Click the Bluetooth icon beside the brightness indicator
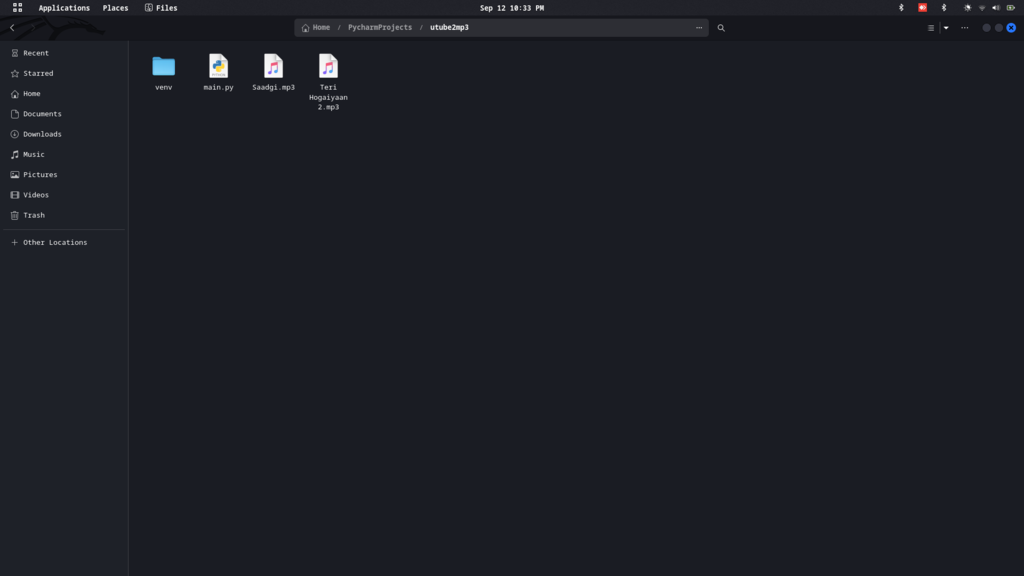The image size is (1024, 576). click(x=944, y=8)
